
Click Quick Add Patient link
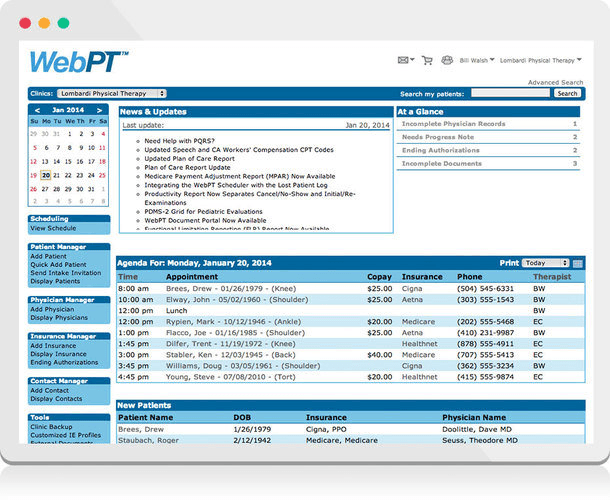[58, 265]
